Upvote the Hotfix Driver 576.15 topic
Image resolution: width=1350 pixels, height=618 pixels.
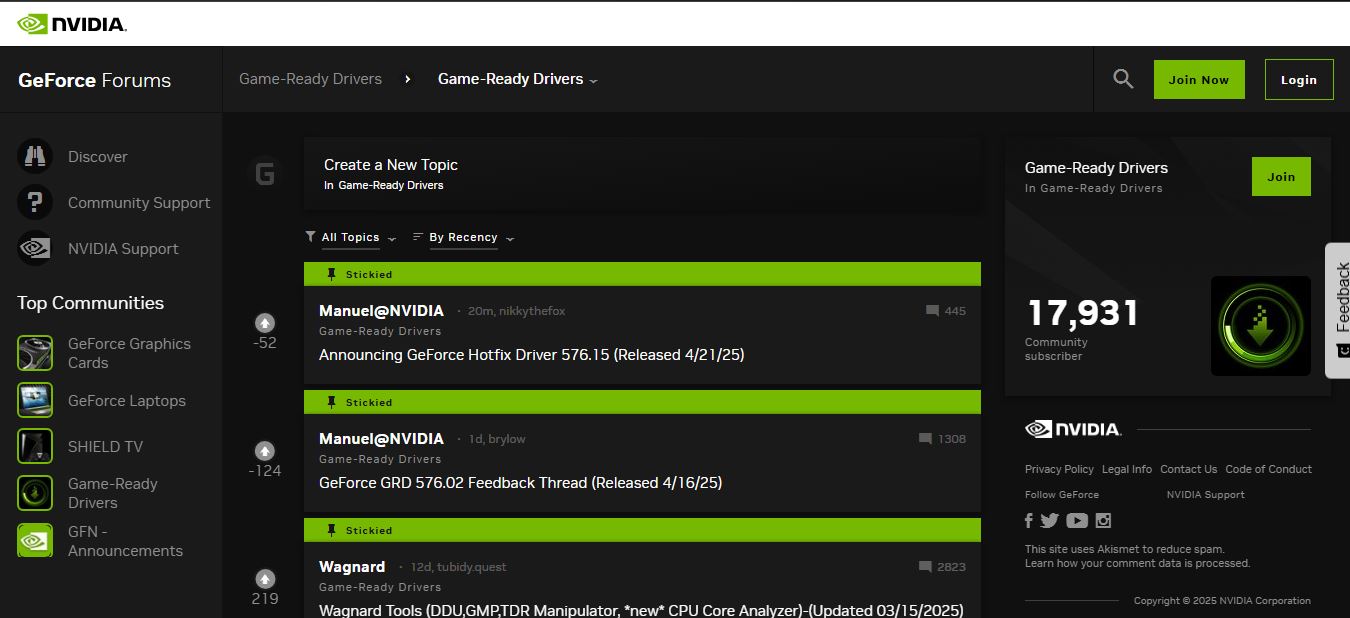(x=265, y=322)
